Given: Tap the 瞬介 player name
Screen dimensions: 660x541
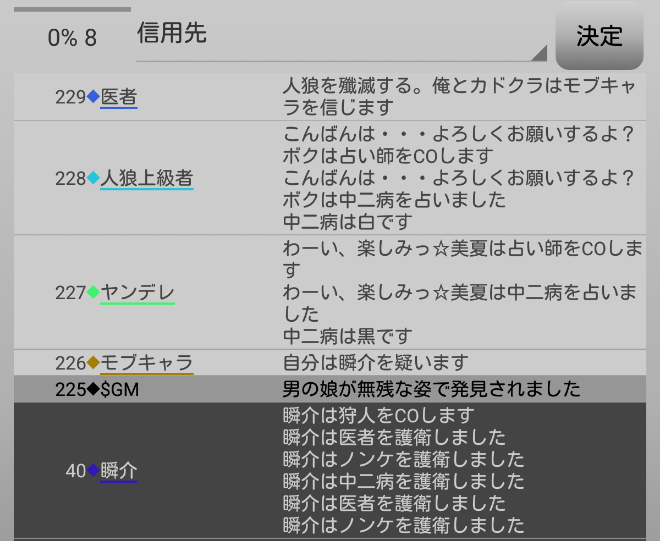Looking at the screenshot, I should click(x=119, y=470).
